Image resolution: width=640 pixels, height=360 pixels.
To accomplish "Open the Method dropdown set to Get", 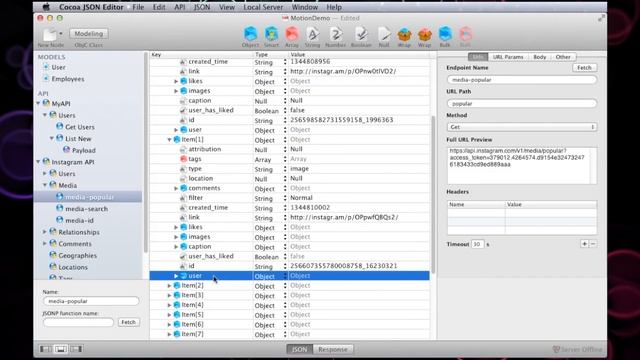I will pos(522,127).
